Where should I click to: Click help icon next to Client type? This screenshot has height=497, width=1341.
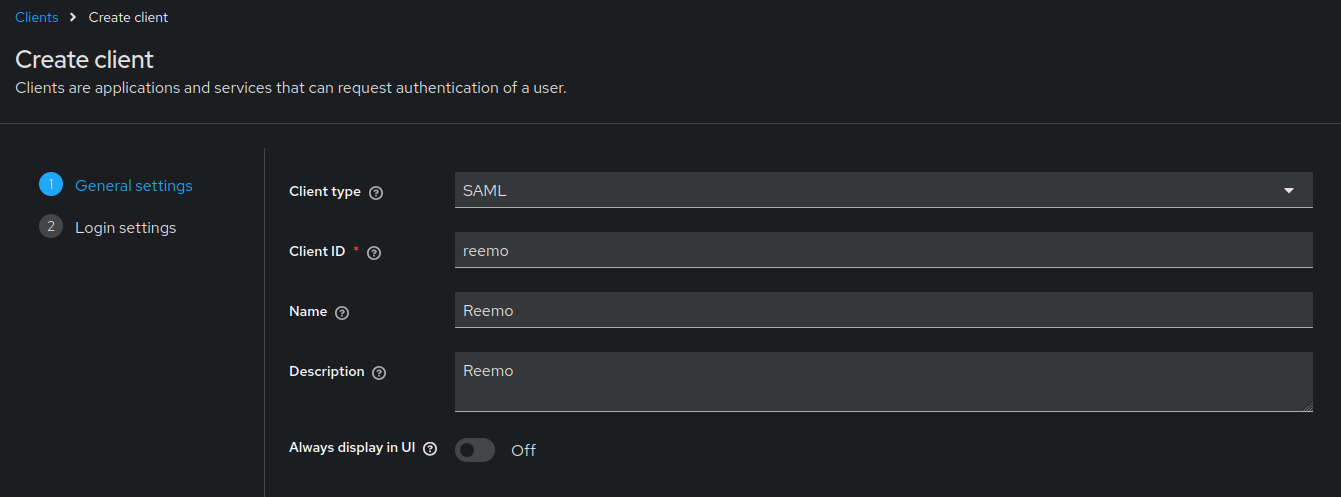(376, 193)
